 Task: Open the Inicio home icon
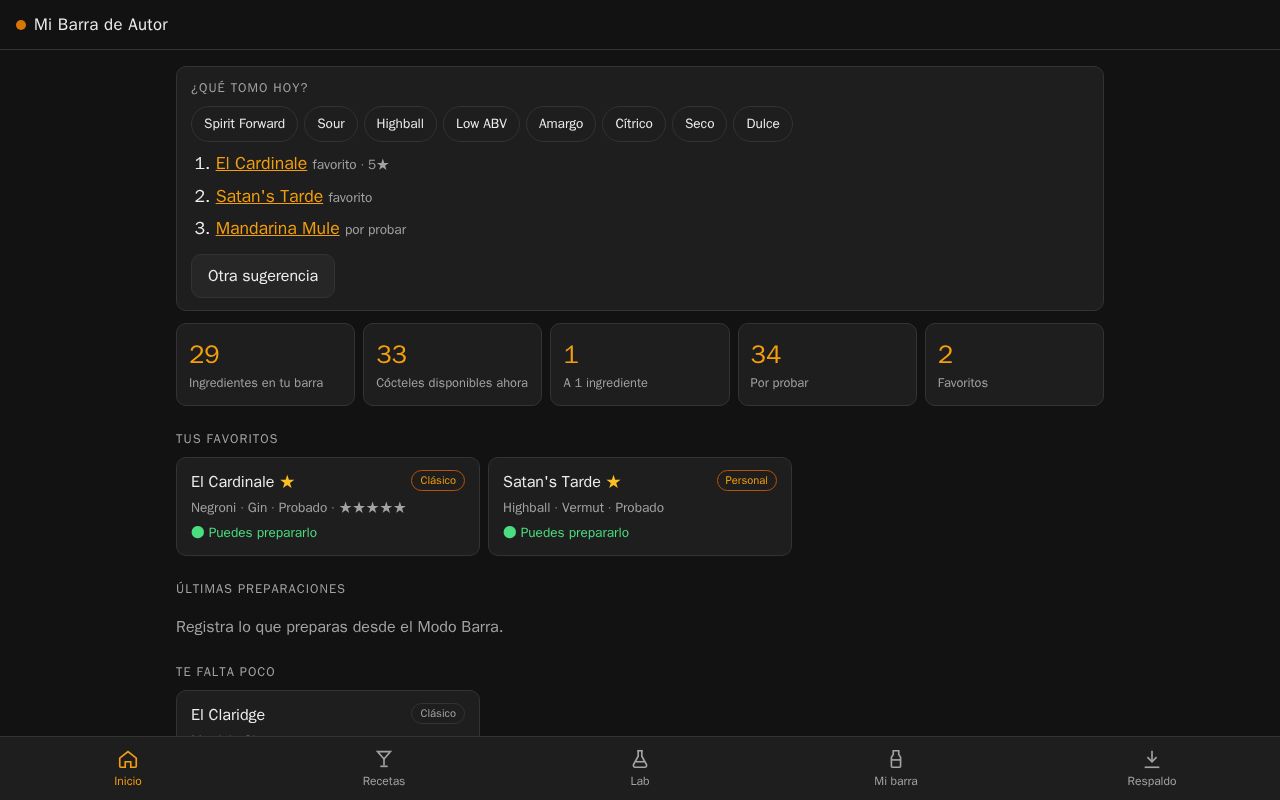128,759
